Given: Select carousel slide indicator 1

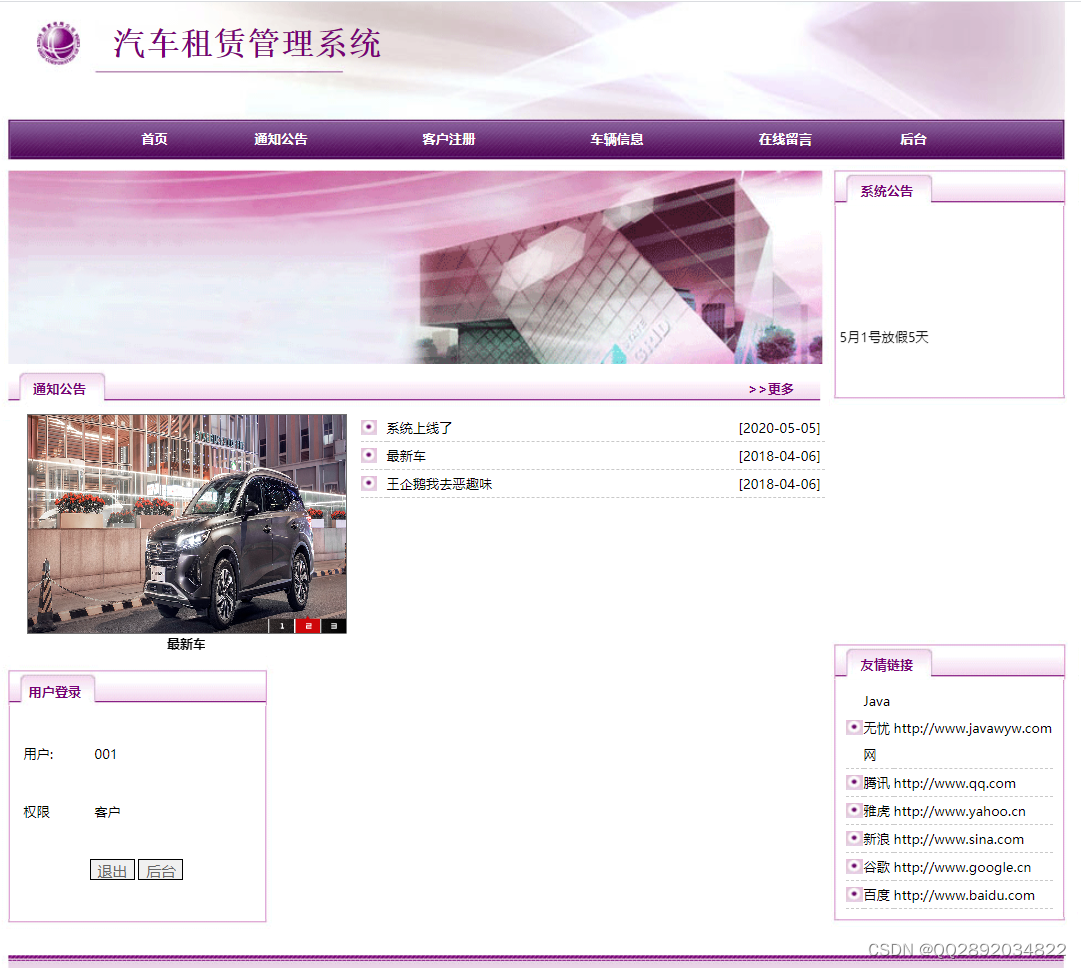Looking at the screenshot, I should coord(282,625).
